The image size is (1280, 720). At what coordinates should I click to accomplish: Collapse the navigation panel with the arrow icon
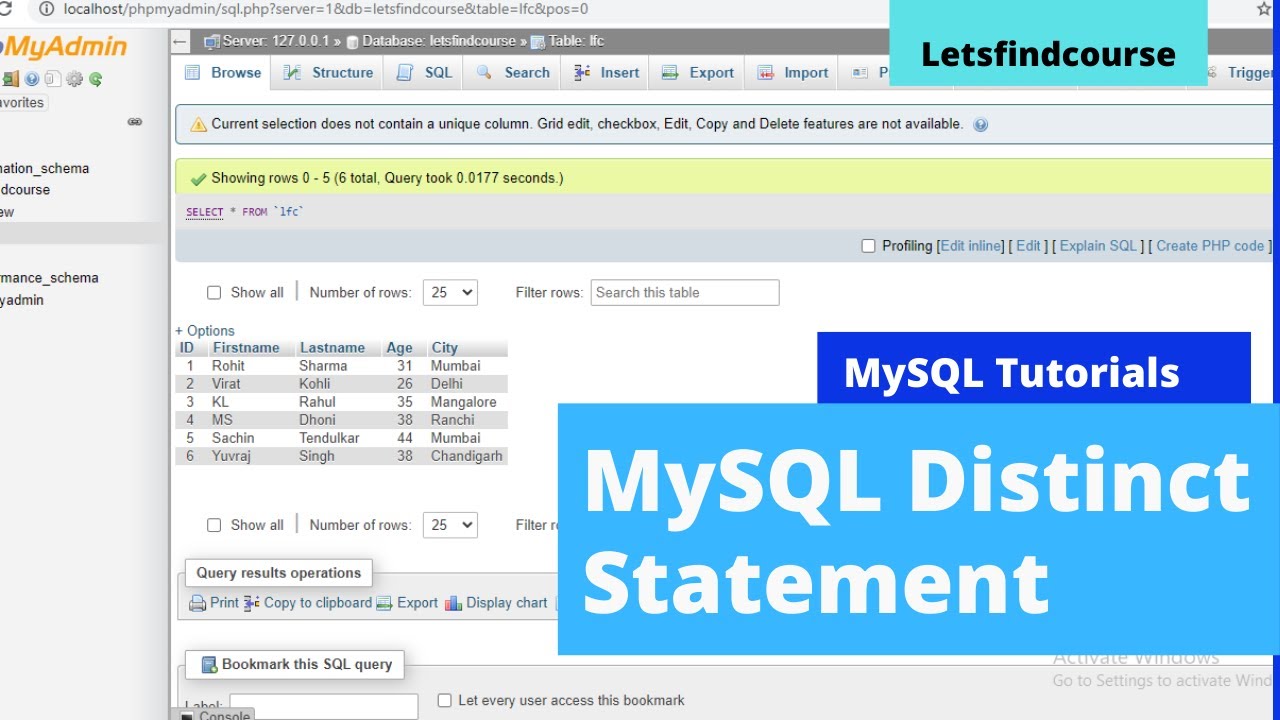click(180, 41)
